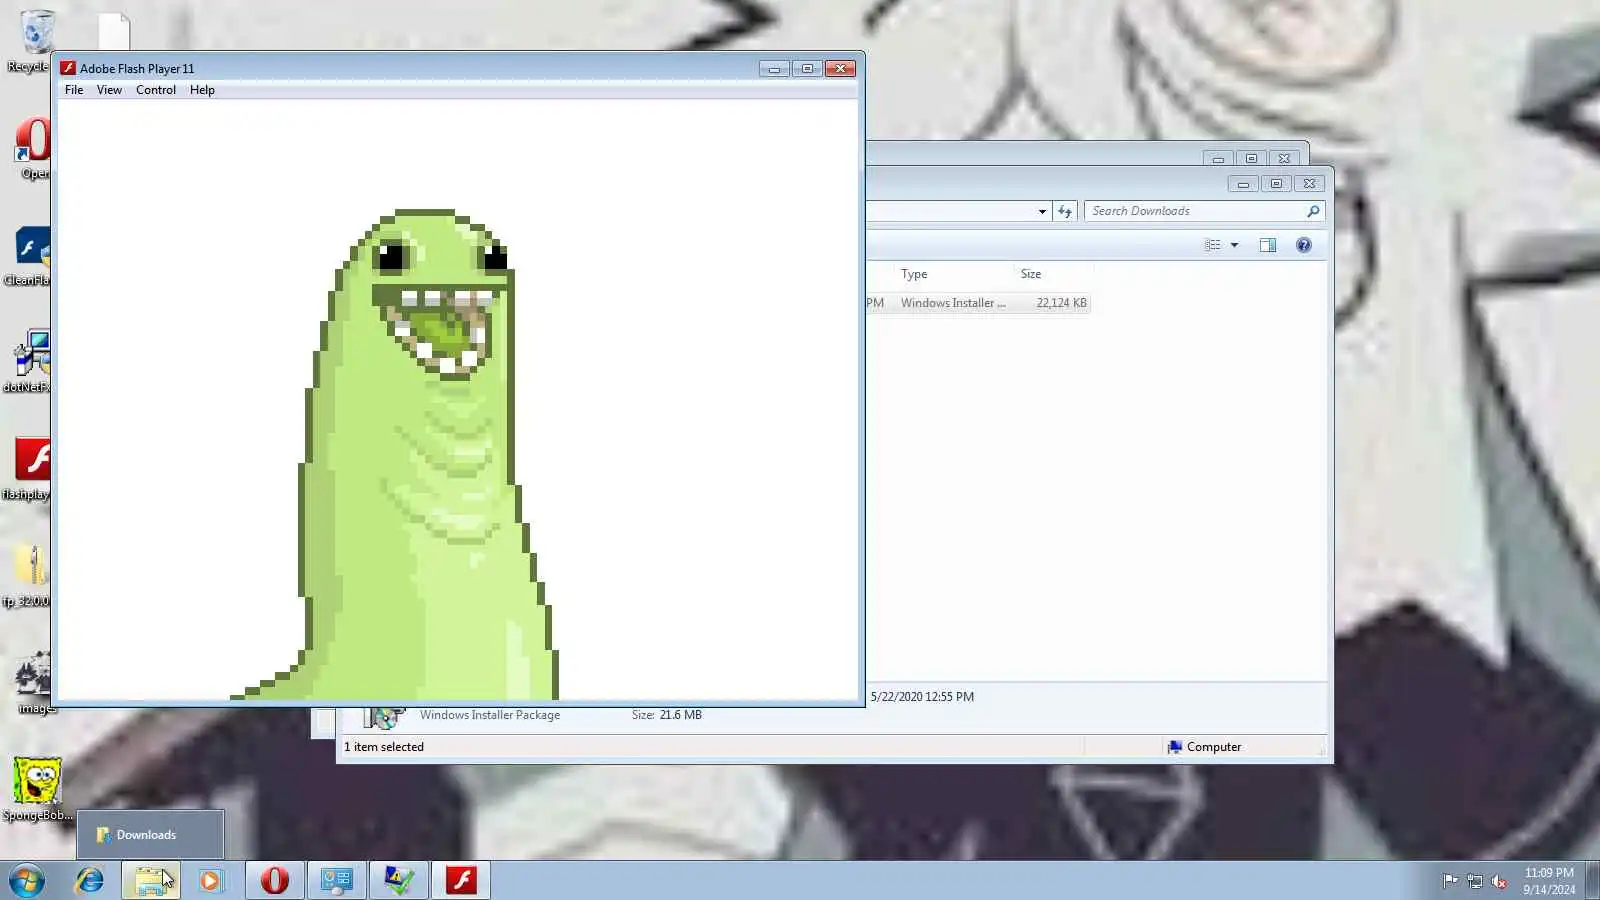Image resolution: width=1600 pixels, height=900 pixels.
Task: Open the installer taskbar button with checkmark
Action: (399, 880)
